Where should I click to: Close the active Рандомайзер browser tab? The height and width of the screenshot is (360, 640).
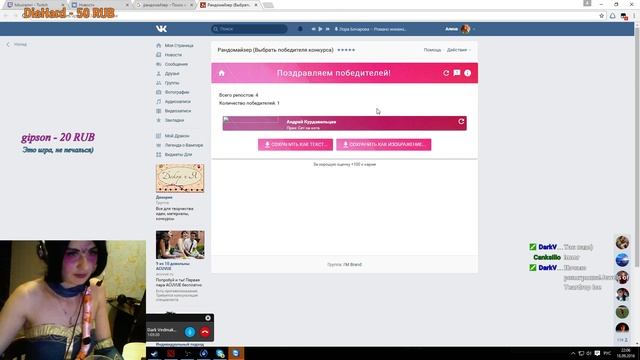pos(256,5)
